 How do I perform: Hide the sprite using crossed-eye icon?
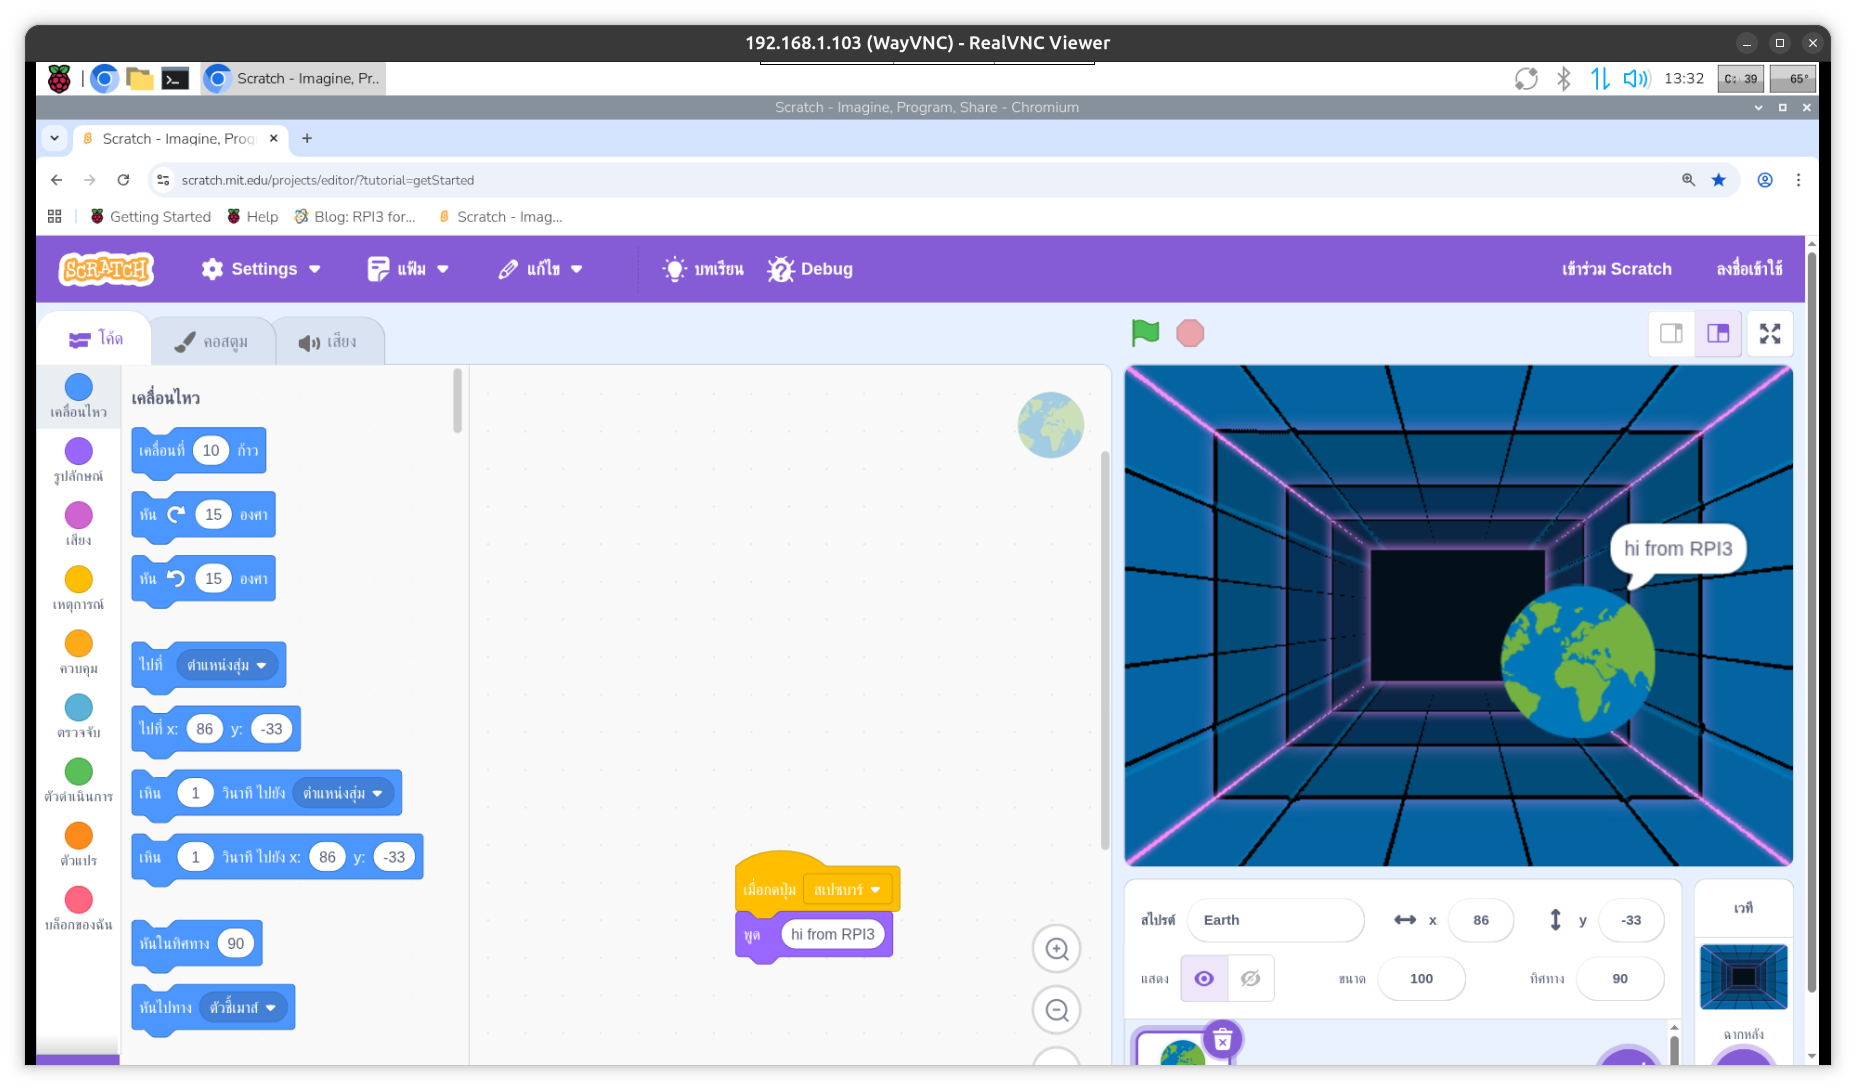(1250, 978)
